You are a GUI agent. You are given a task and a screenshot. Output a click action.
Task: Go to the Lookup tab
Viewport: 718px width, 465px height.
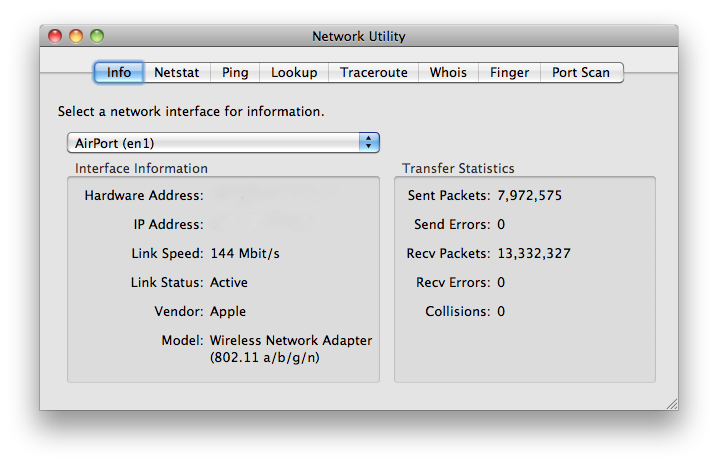(294, 72)
